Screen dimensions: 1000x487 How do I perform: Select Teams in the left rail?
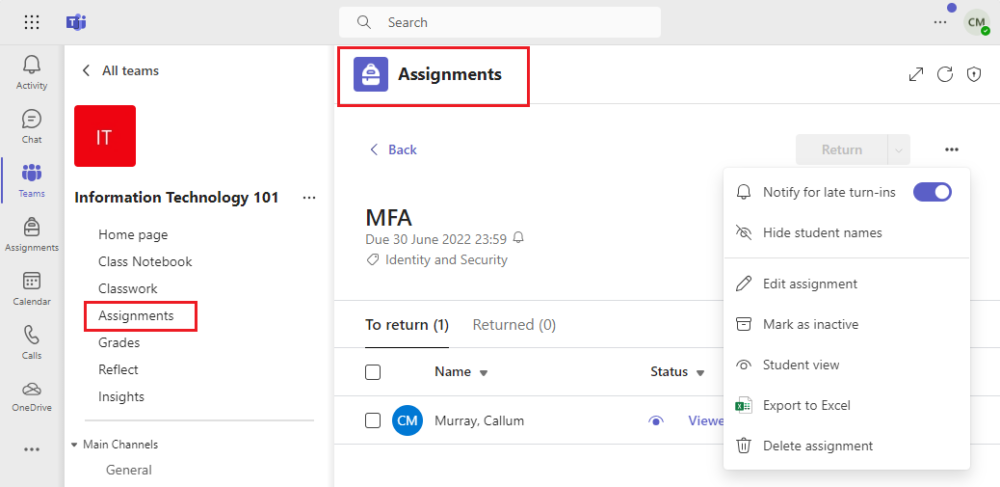[31, 180]
